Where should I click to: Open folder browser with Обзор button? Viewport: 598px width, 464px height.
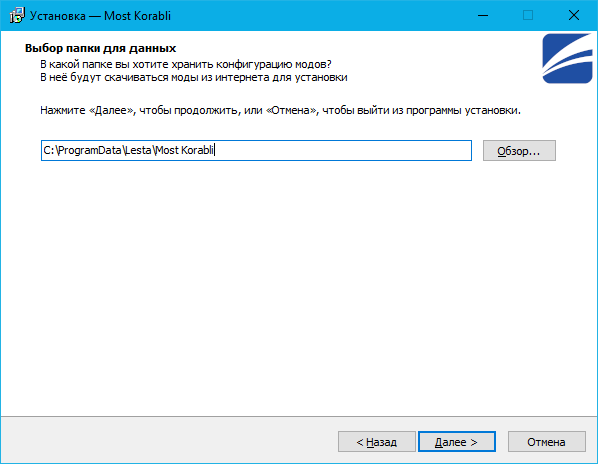[x=519, y=151]
